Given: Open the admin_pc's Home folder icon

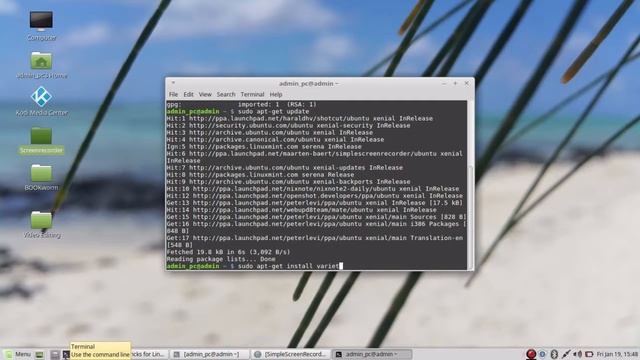Looking at the screenshot, I should 41,64.
